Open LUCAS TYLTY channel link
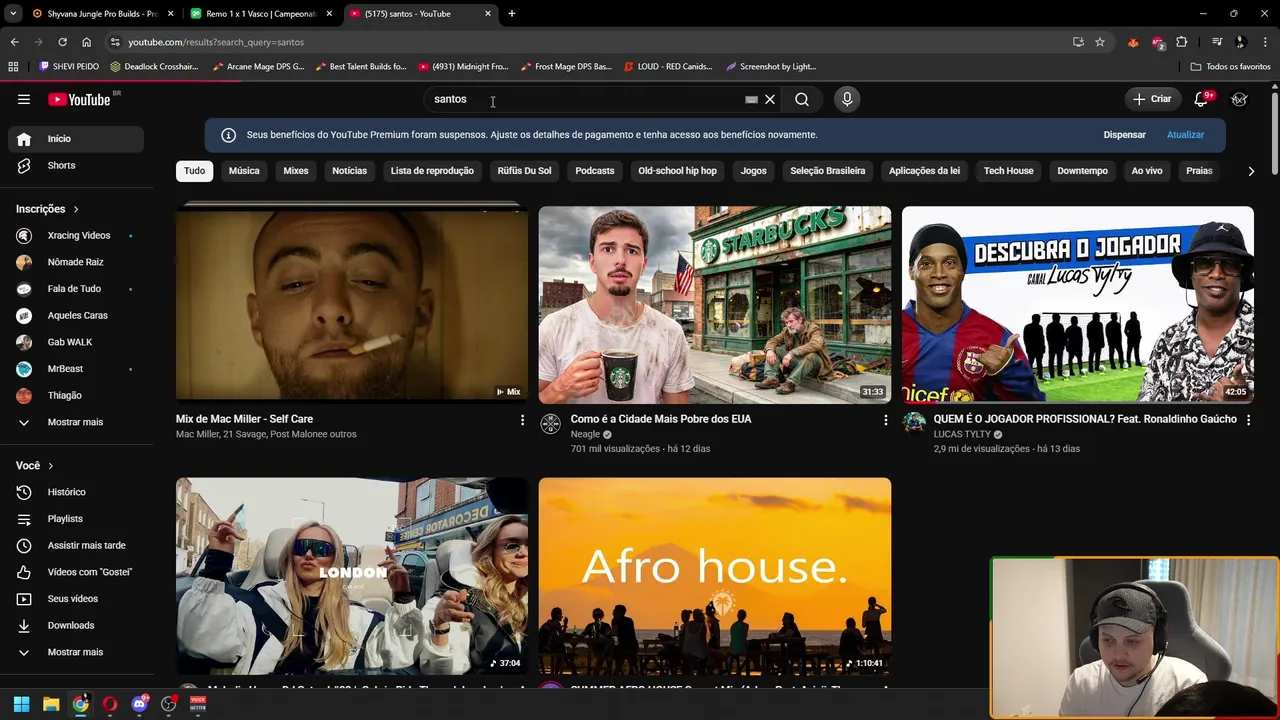This screenshot has width=1280, height=720. 962,434
